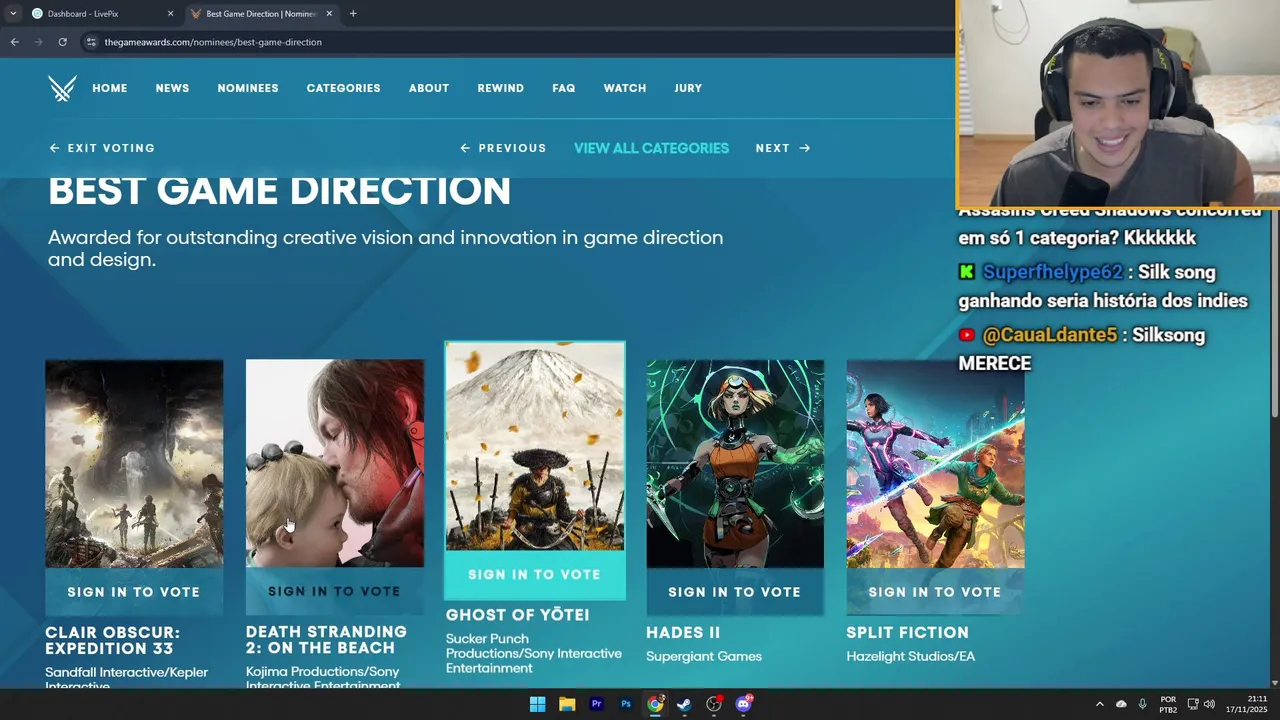Open JURY in site navigation

click(x=688, y=88)
